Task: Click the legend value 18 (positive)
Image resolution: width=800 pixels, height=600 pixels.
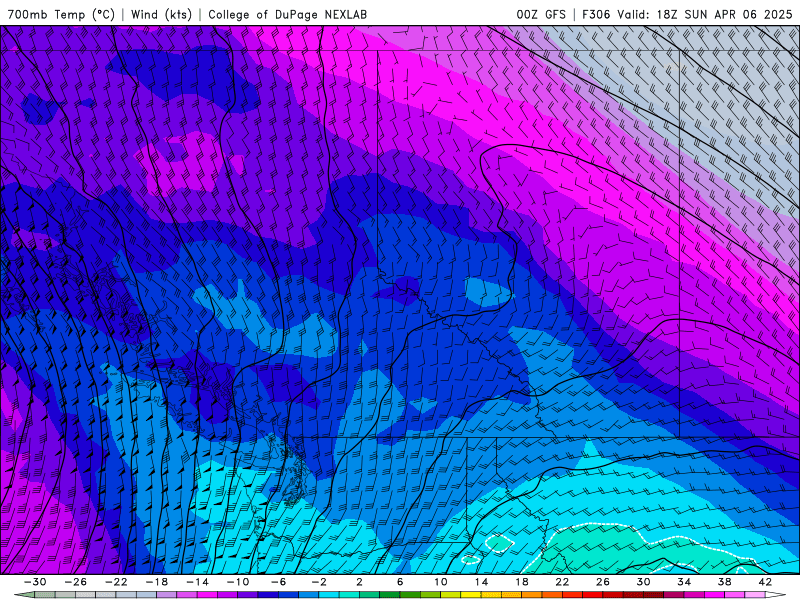Action: point(521,582)
